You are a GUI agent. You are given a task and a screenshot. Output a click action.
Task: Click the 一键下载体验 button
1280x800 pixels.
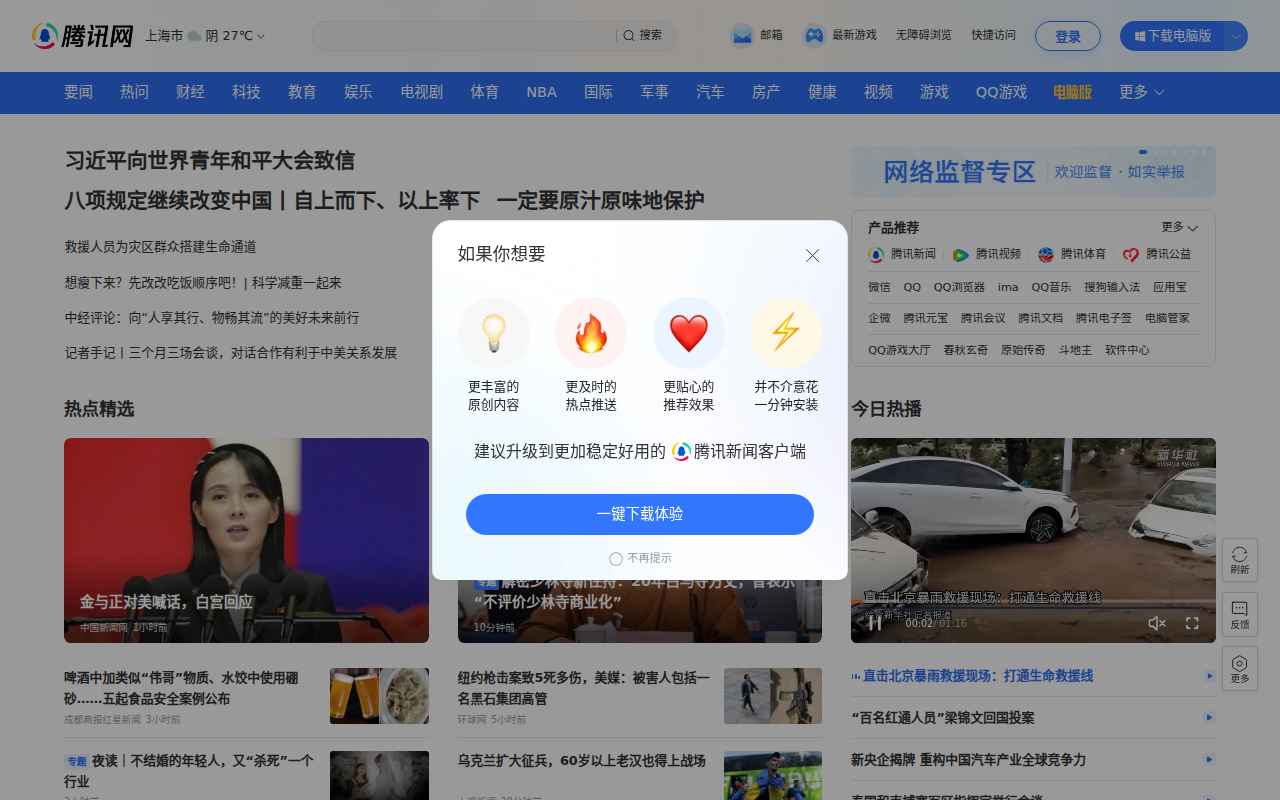(640, 514)
